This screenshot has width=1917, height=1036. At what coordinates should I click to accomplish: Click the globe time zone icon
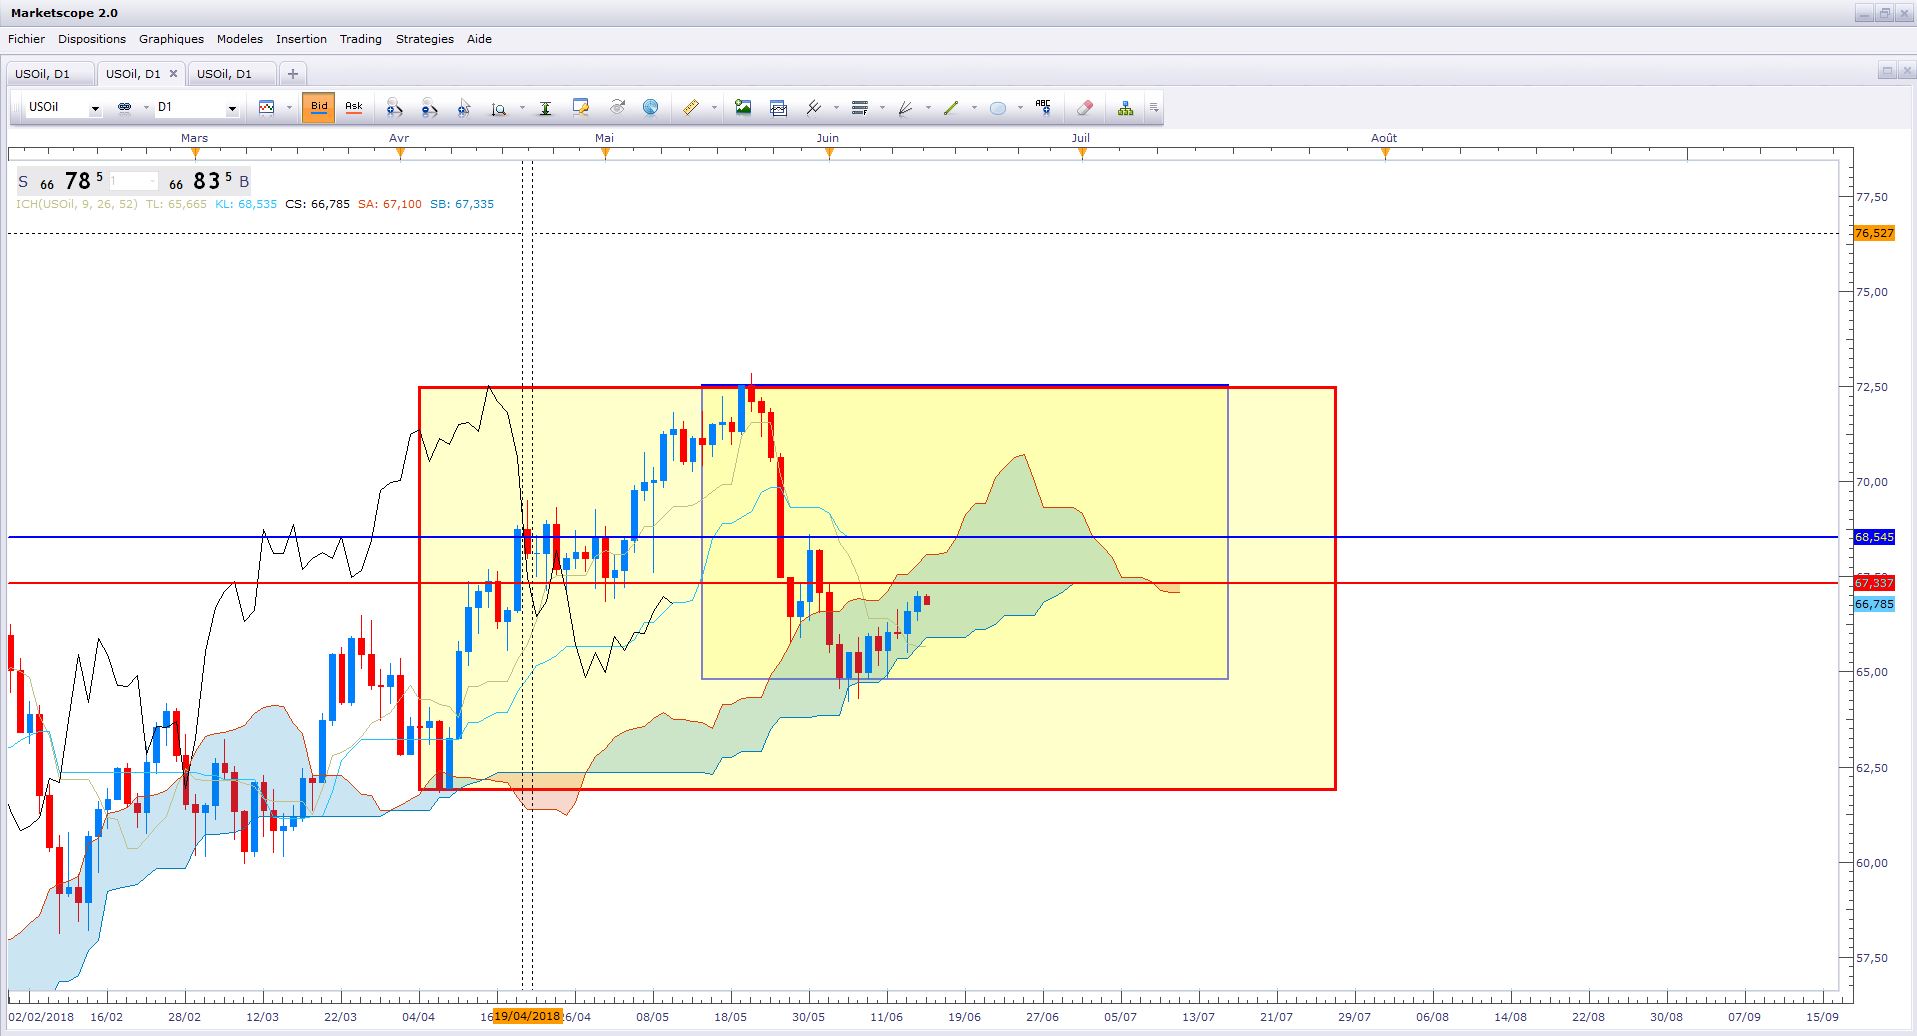point(651,107)
